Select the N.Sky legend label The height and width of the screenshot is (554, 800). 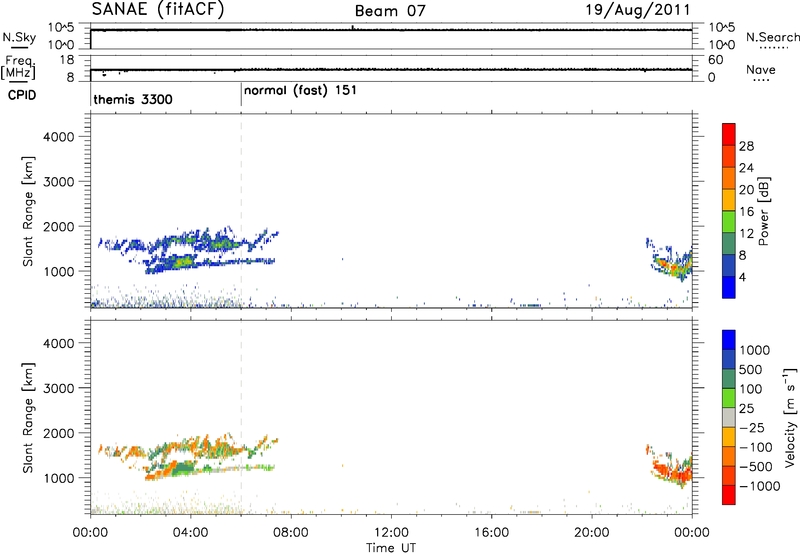tap(19, 37)
